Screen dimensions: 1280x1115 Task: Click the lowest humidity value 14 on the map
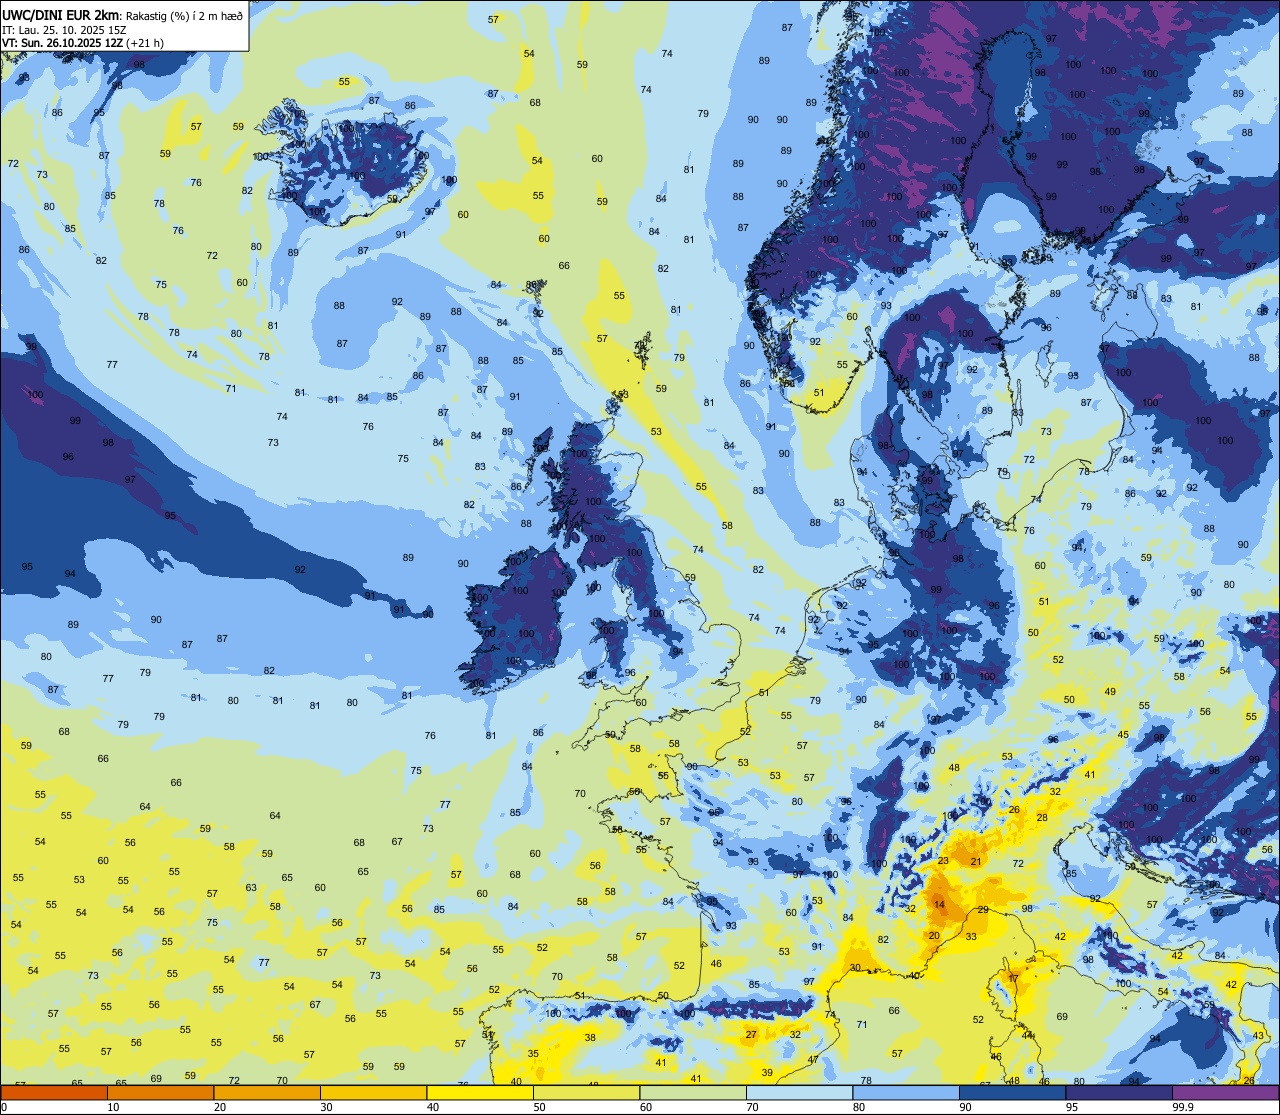click(939, 905)
